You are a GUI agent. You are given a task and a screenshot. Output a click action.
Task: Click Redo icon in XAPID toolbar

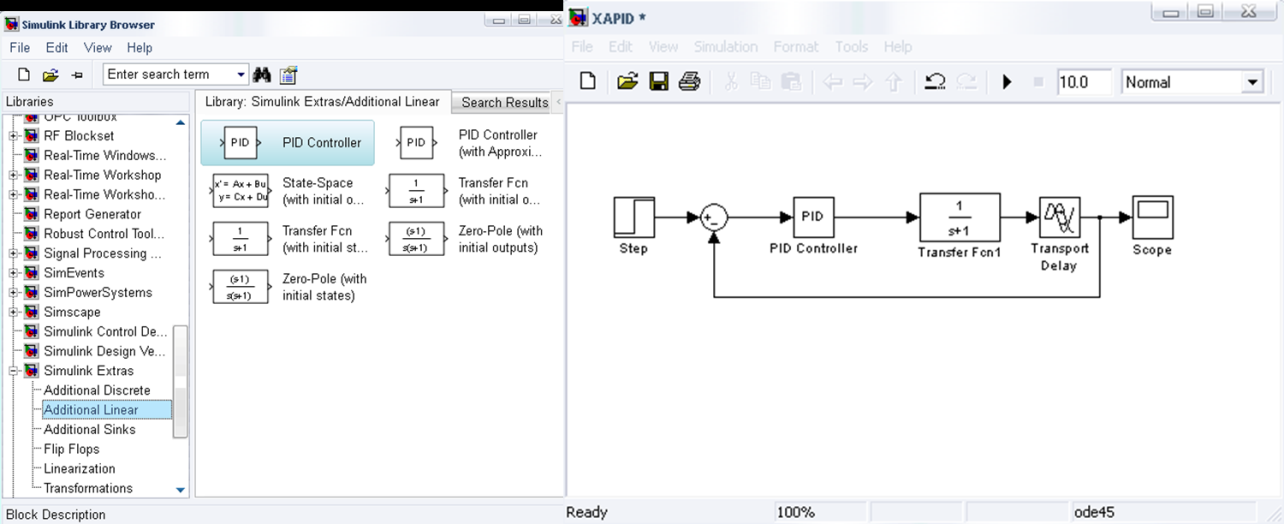pyautogui.click(x=966, y=82)
